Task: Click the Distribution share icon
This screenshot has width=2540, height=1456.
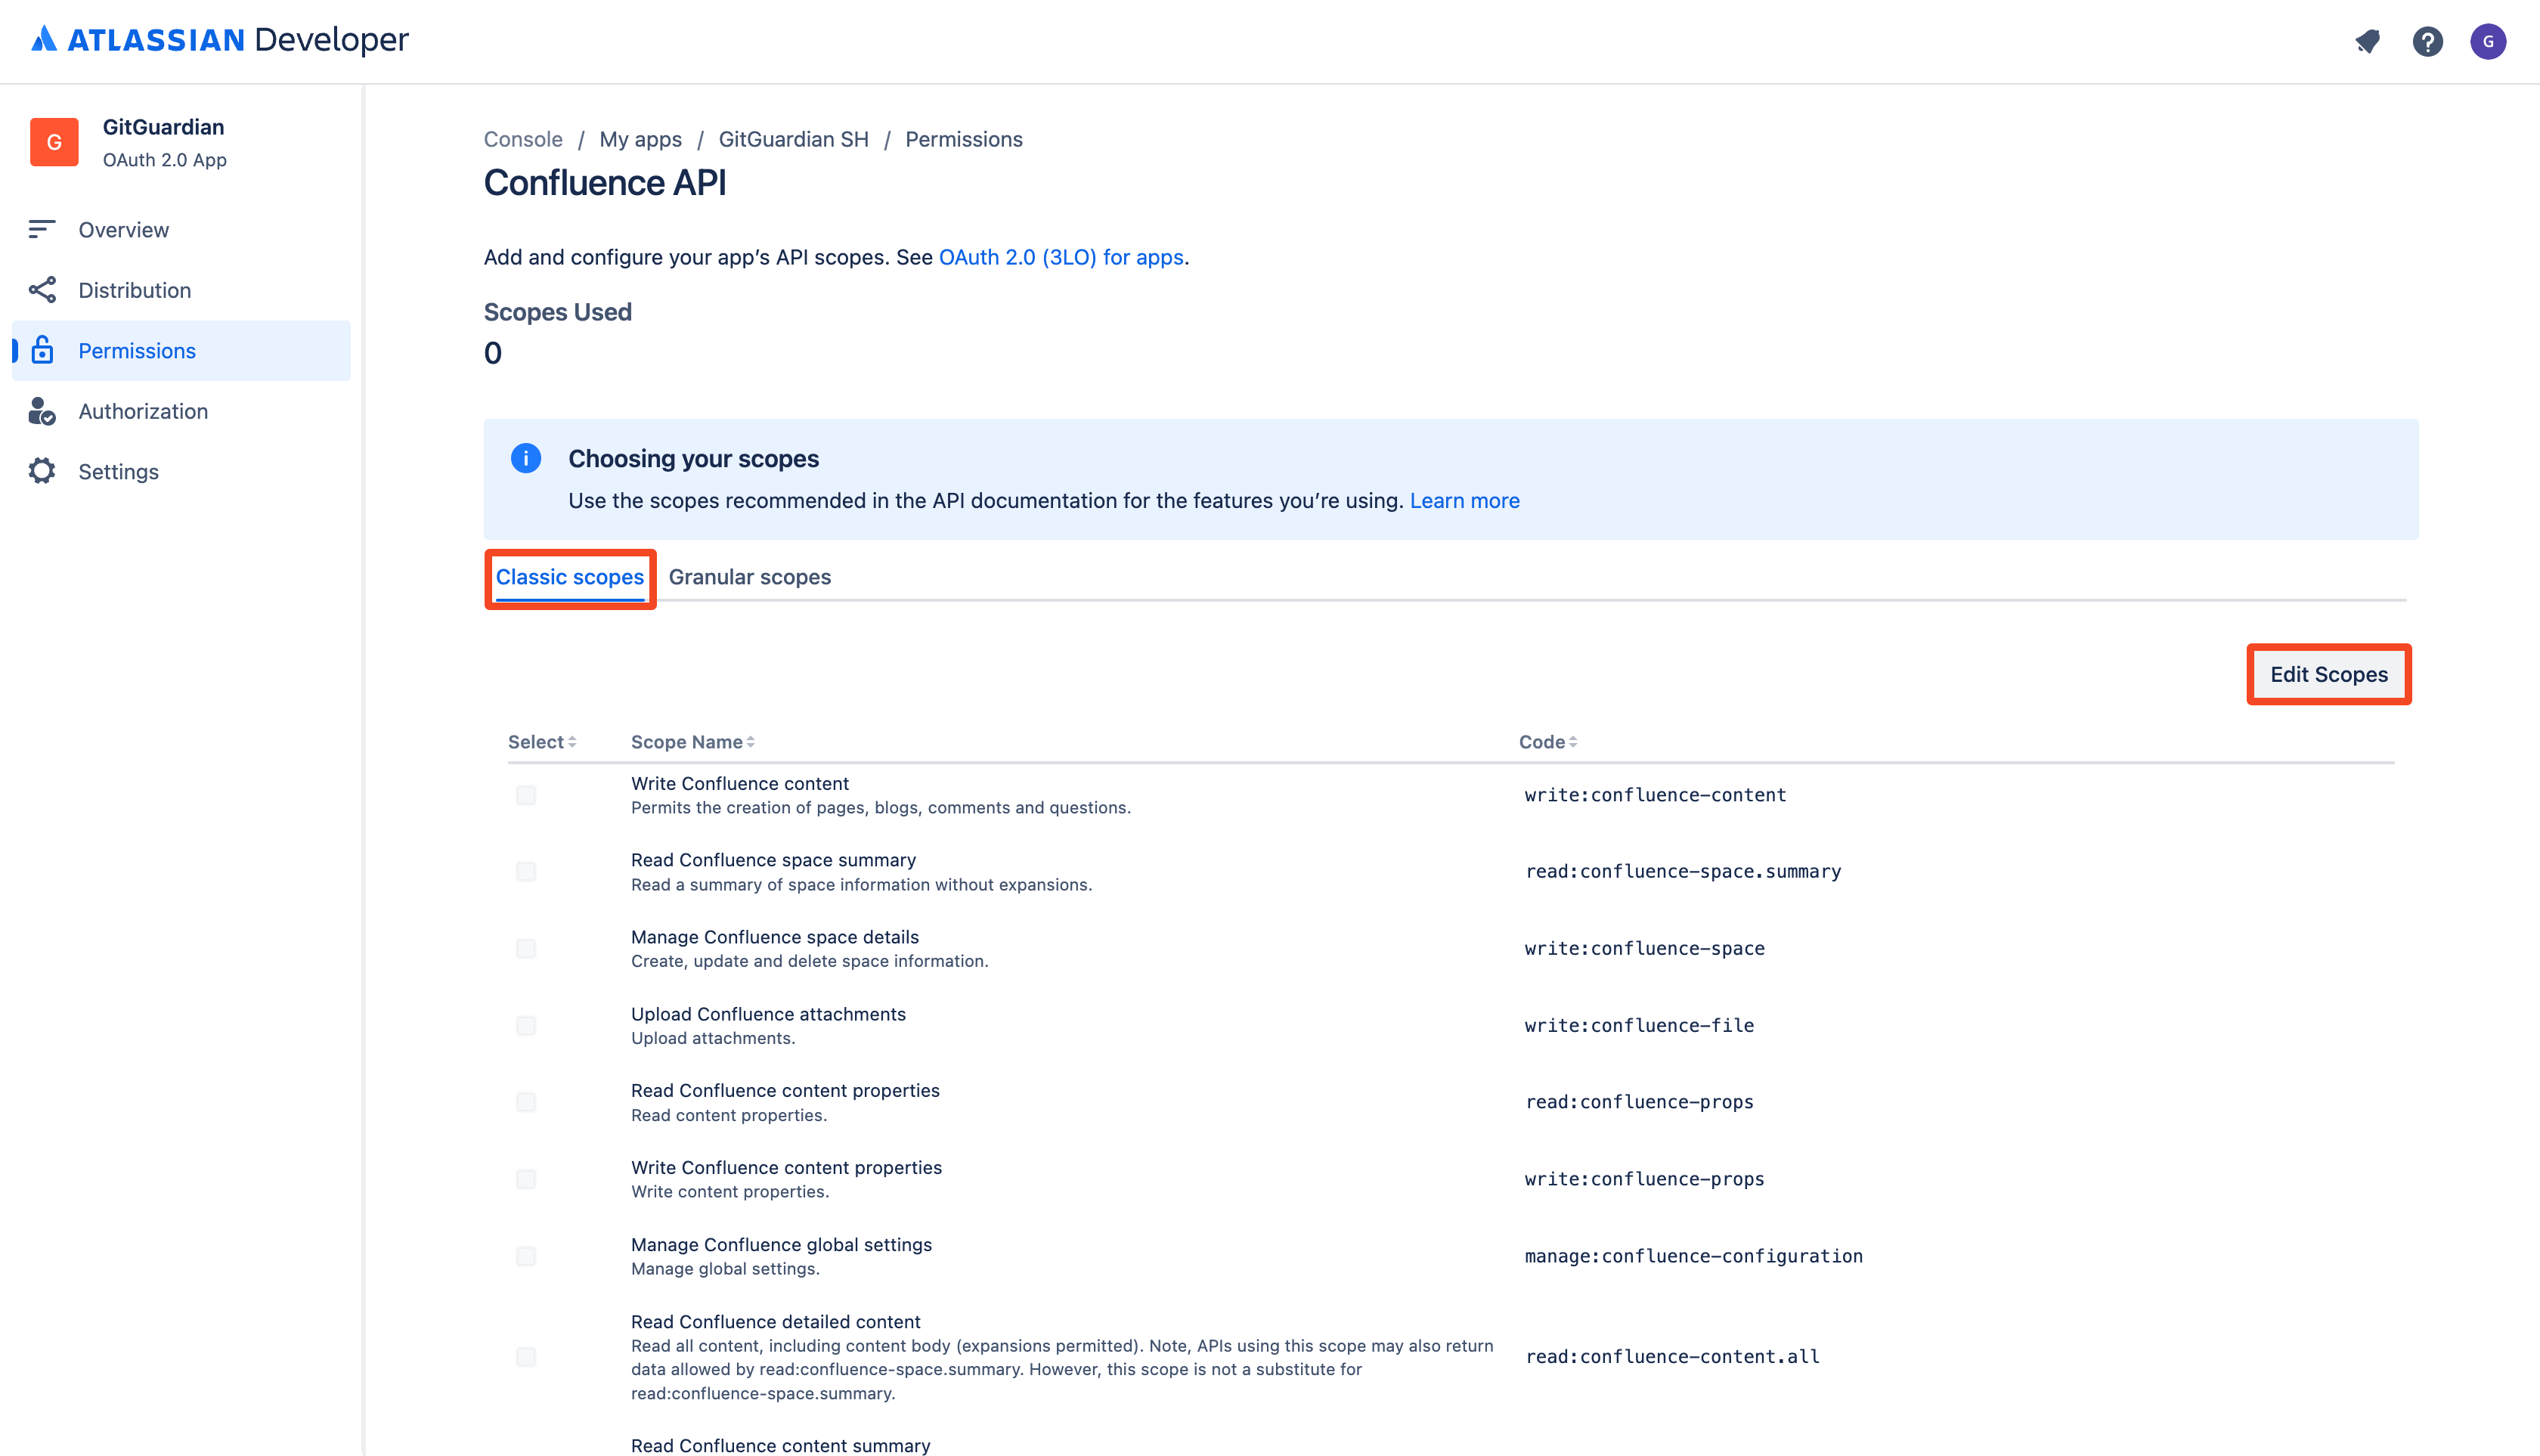Action: tap(42, 290)
